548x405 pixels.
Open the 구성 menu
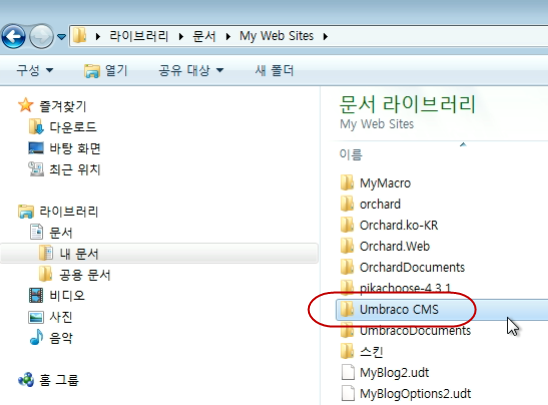(x=35, y=70)
